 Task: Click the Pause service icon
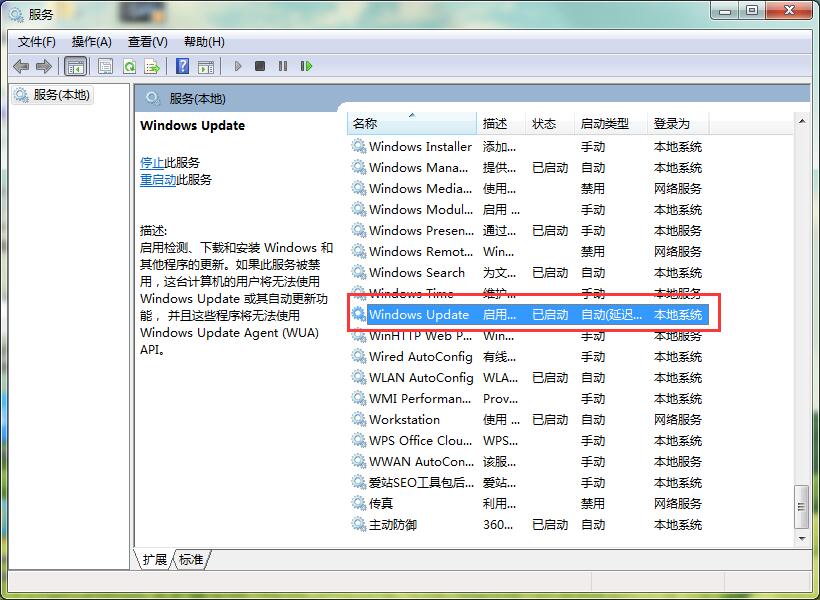coord(283,66)
